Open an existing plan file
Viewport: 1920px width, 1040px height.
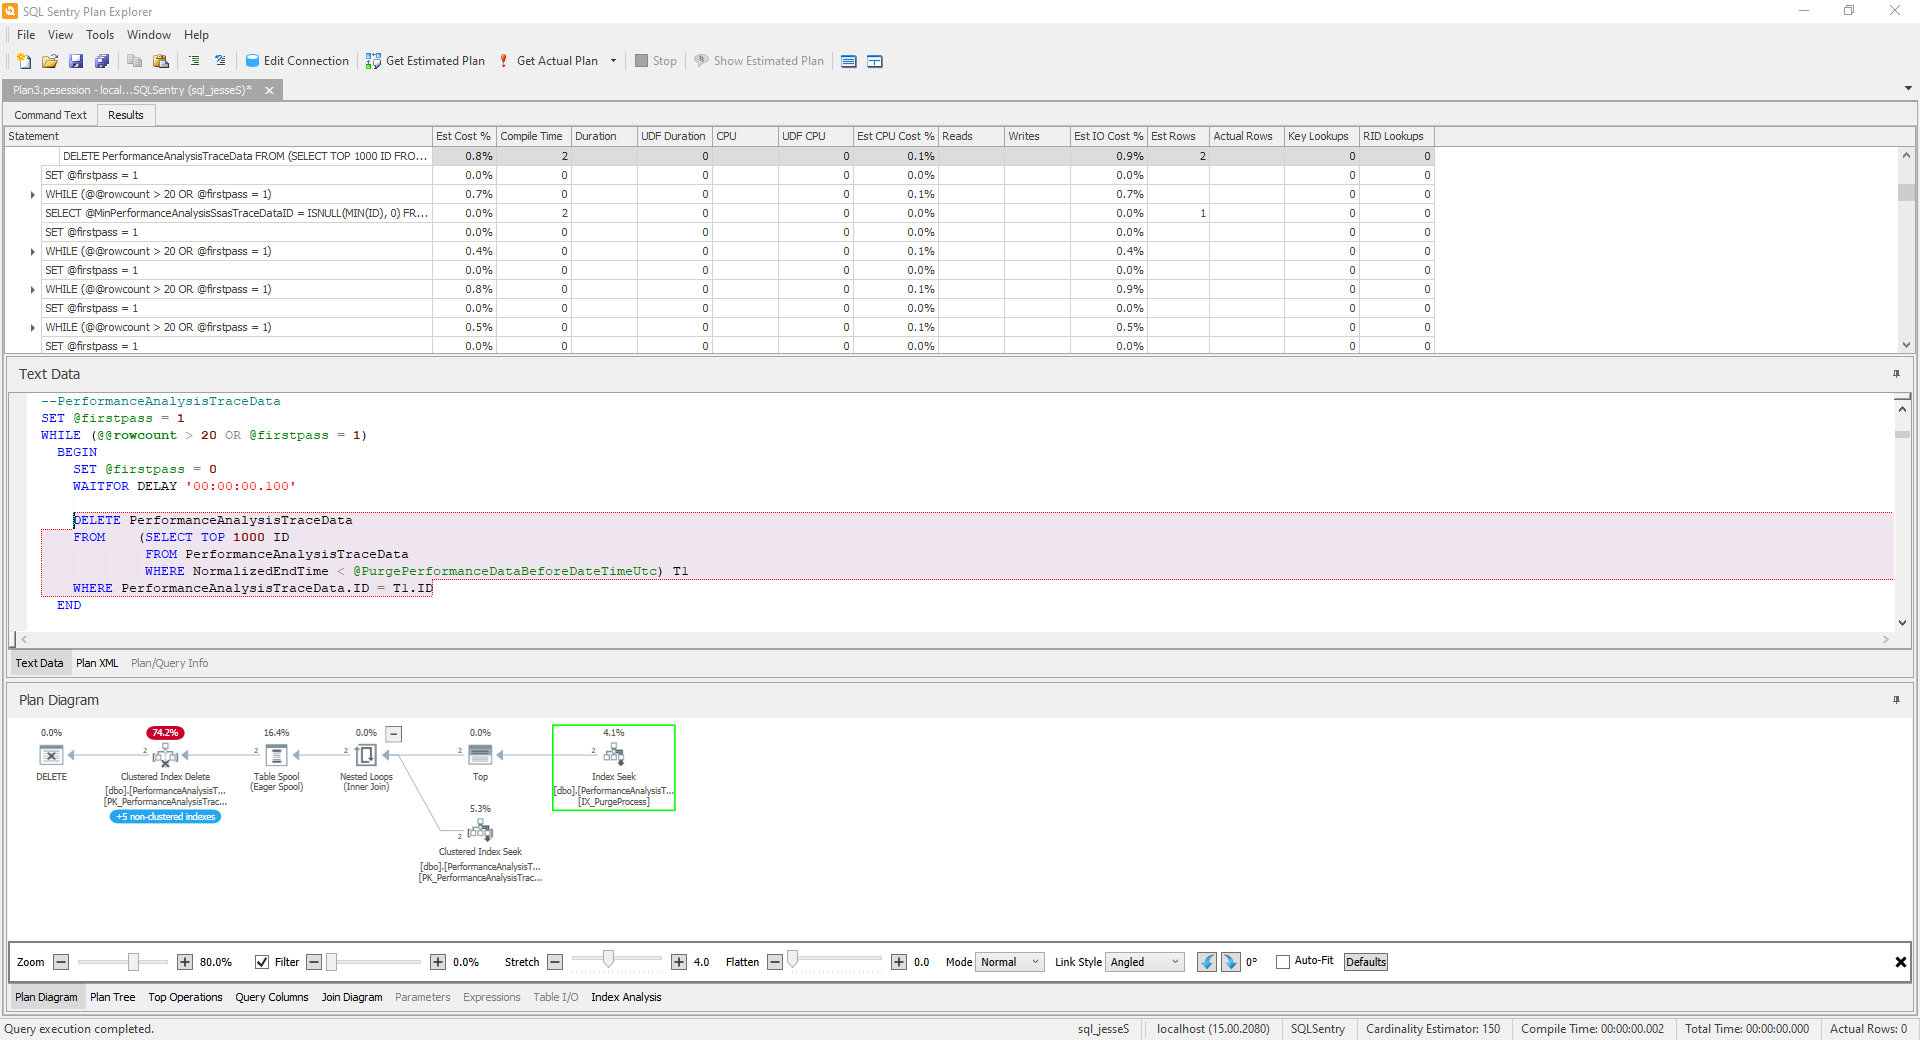coord(50,61)
